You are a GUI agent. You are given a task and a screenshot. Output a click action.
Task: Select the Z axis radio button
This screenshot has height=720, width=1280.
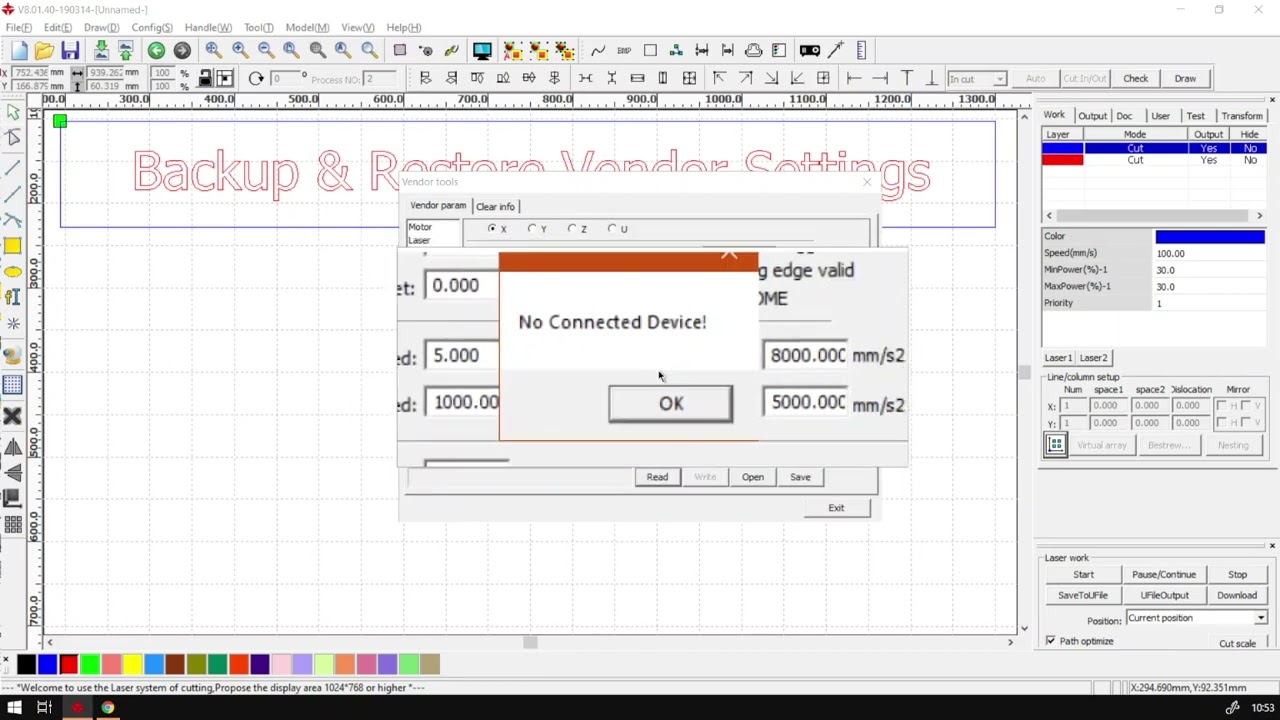click(x=572, y=229)
